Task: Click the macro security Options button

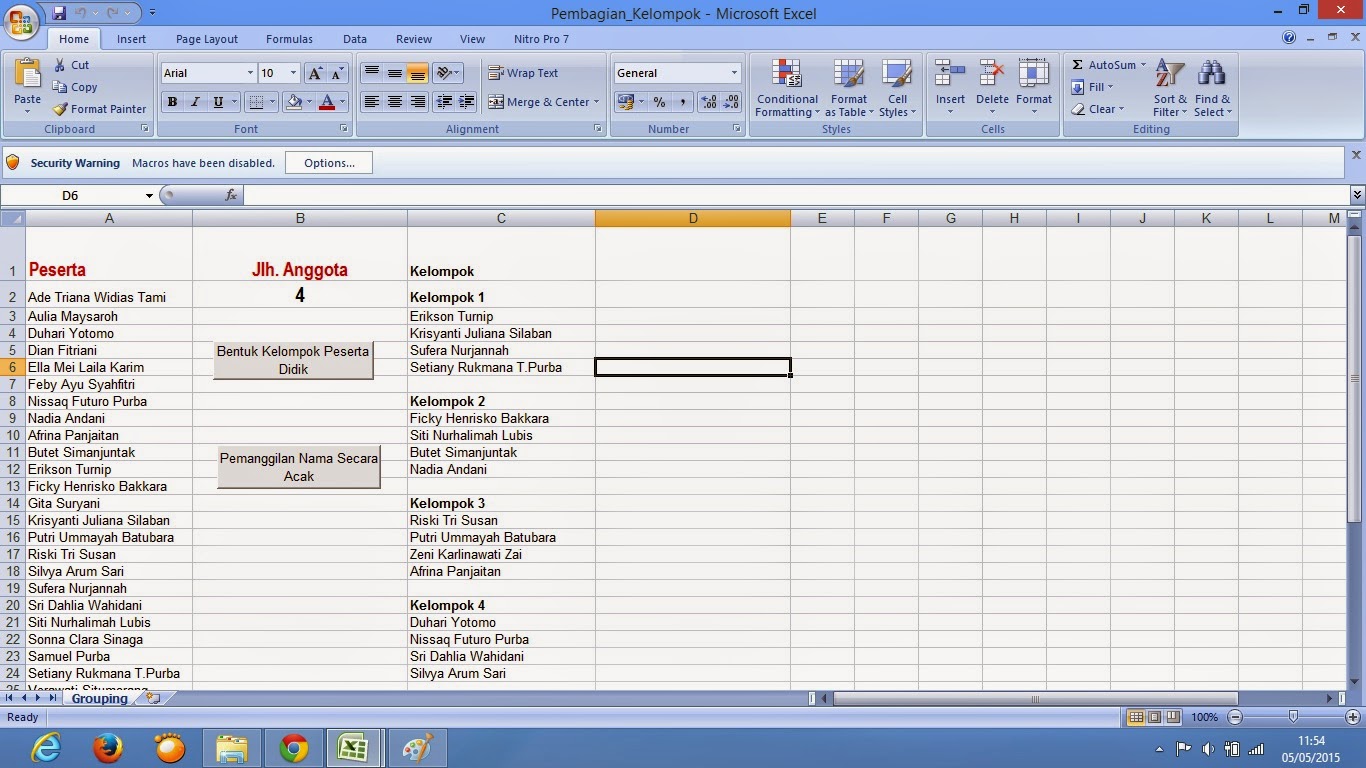Action: [x=328, y=162]
